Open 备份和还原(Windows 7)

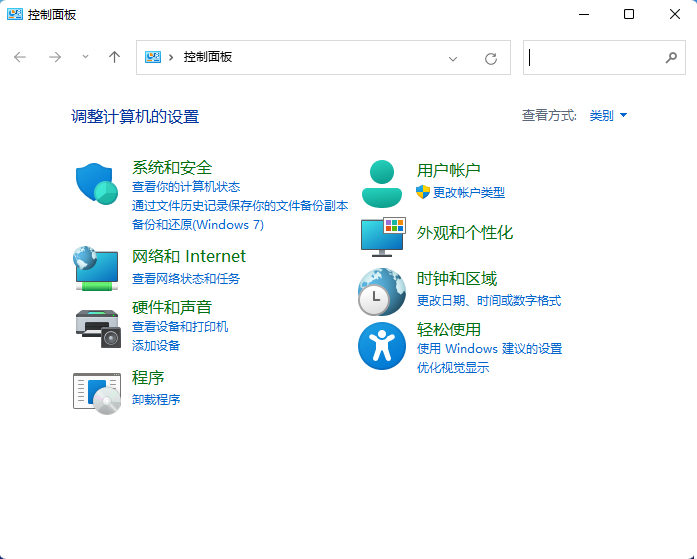pyautogui.click(x=198, y=224)
